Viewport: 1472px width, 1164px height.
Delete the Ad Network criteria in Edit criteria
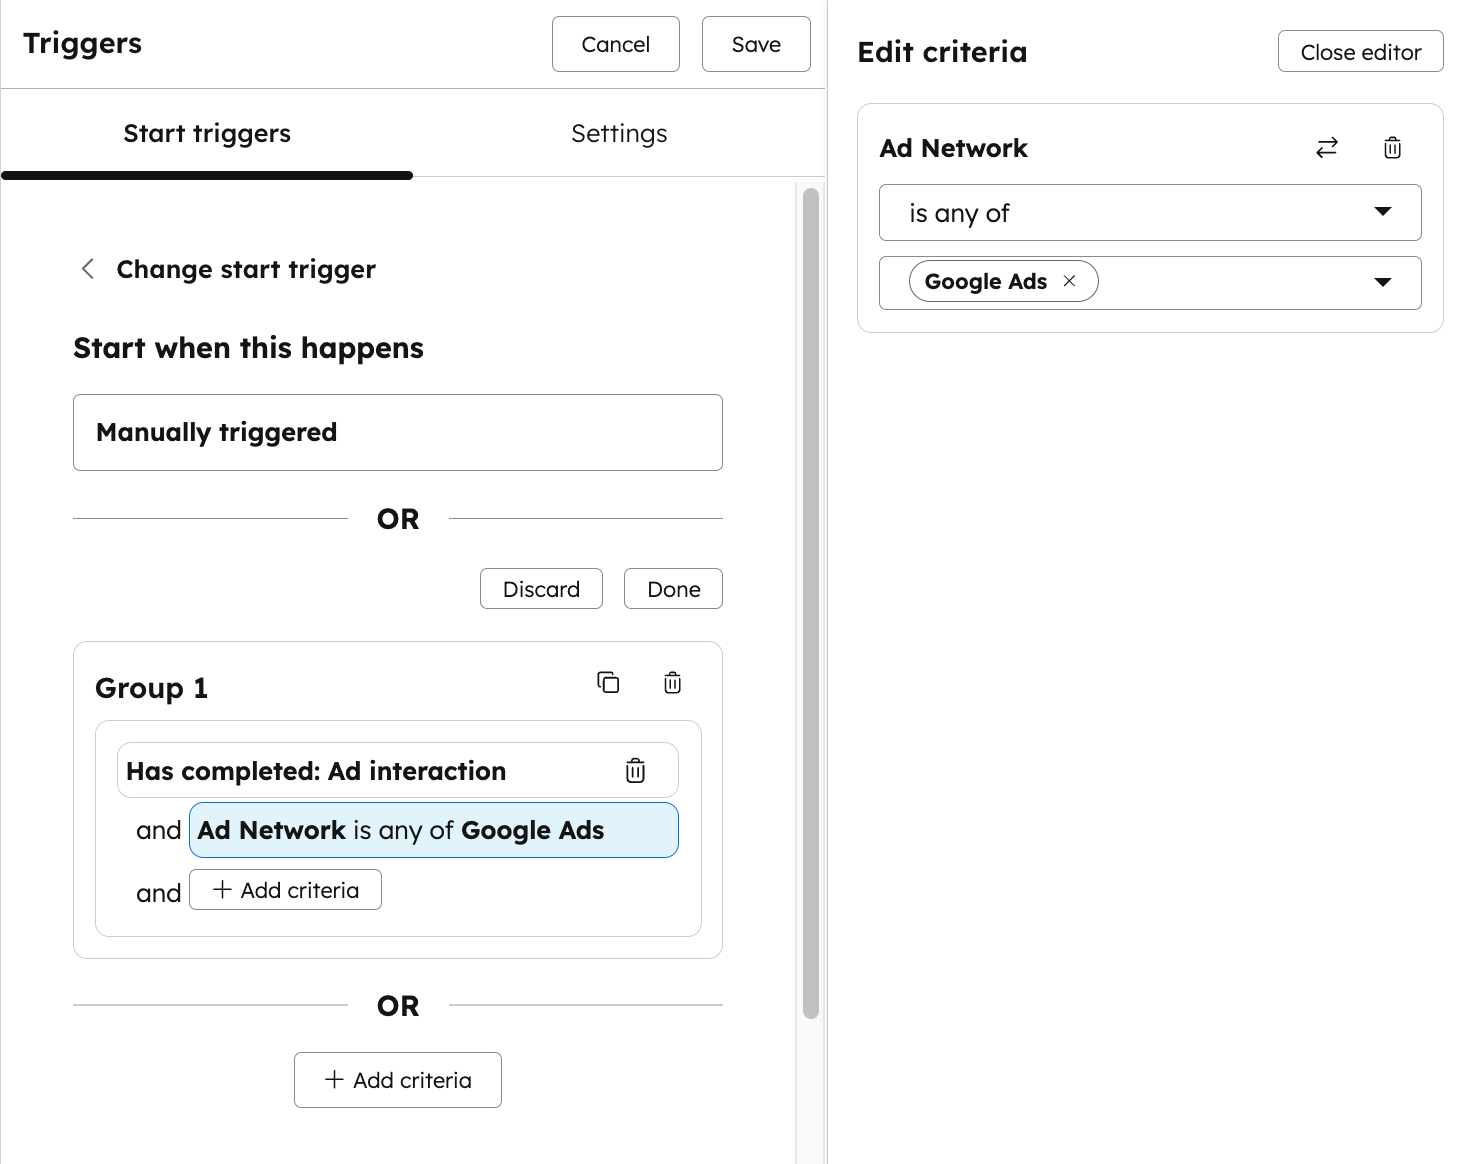point(1391,147)
